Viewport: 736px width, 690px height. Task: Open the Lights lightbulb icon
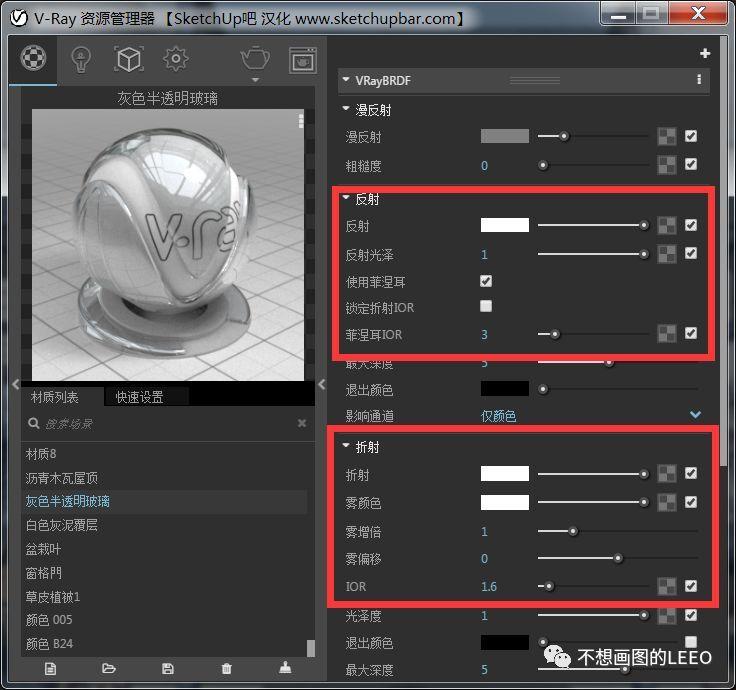(81, 60)
